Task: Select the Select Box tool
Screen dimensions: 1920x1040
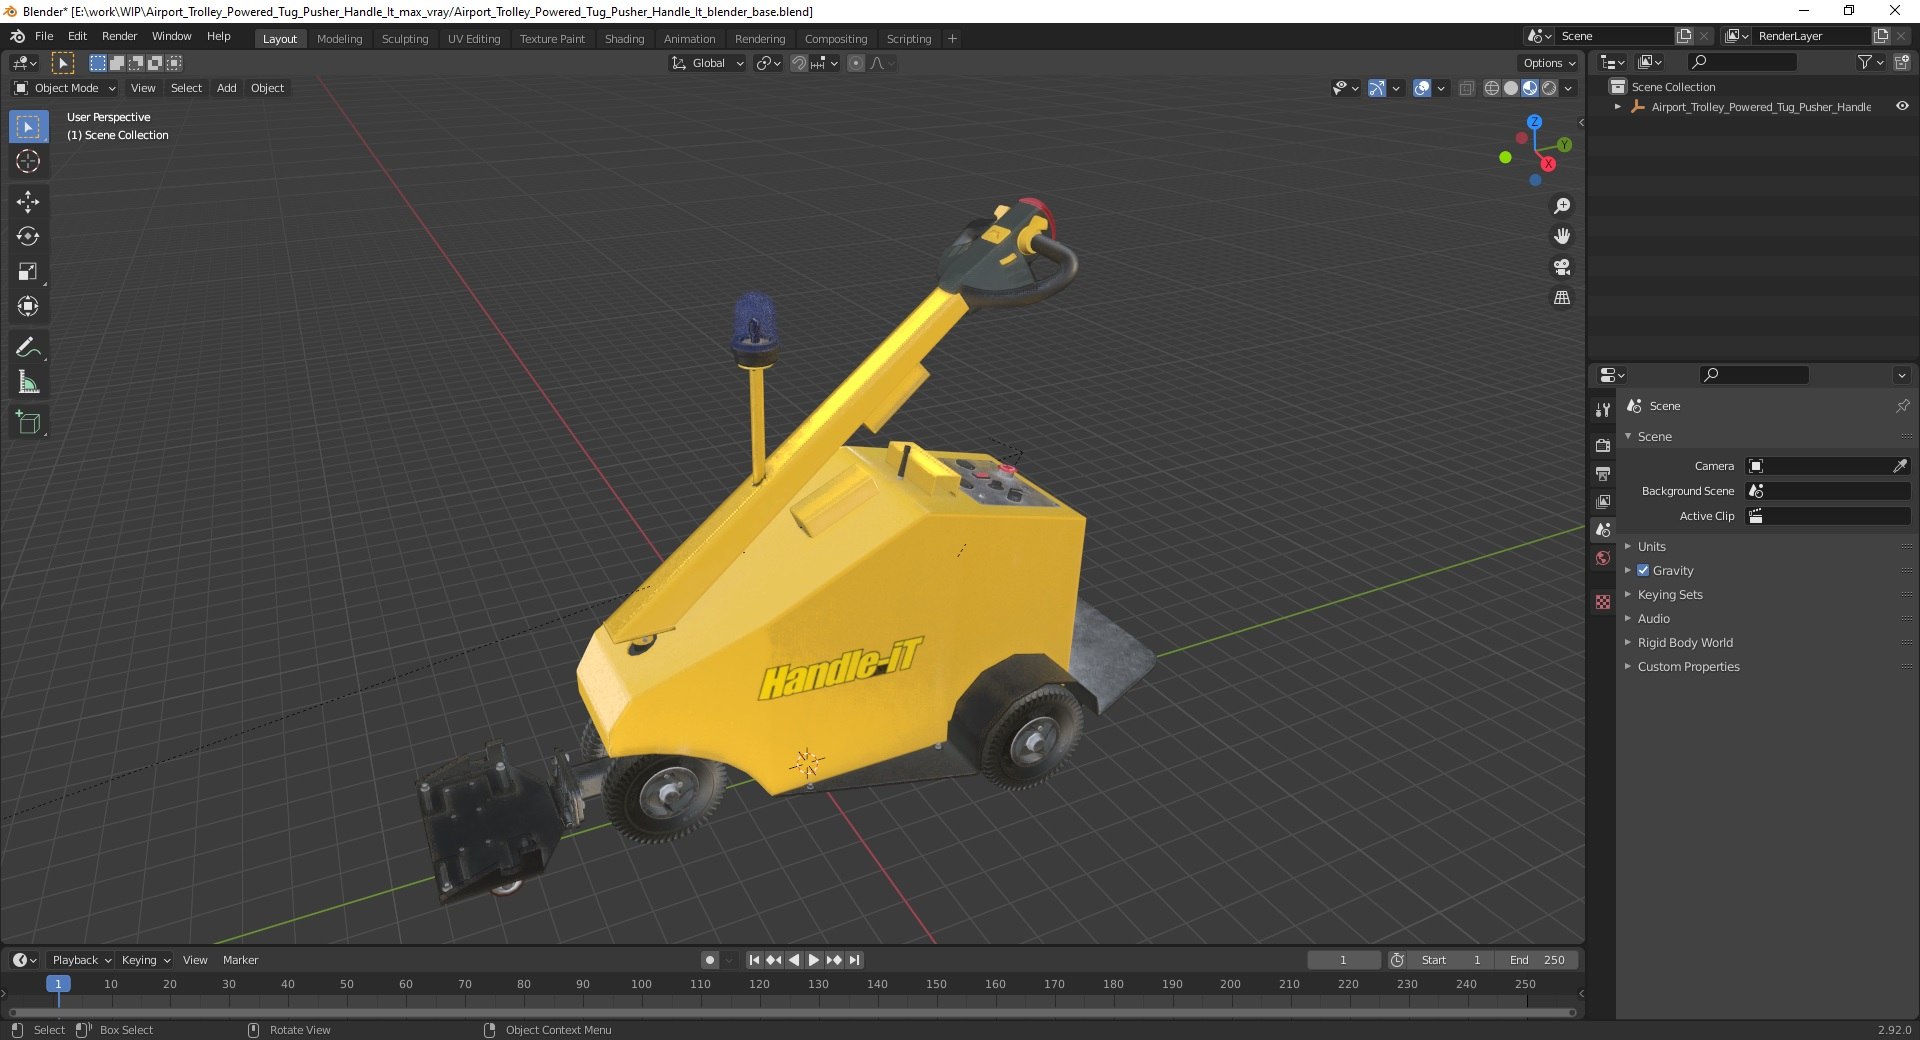Action: click(28, 127)
